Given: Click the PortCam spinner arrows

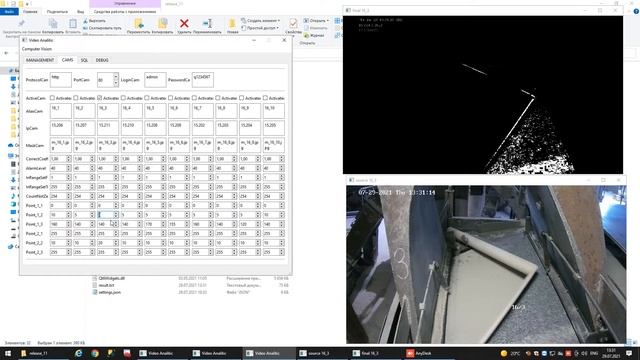Looking at the screenshot, I should coord(116,80).
